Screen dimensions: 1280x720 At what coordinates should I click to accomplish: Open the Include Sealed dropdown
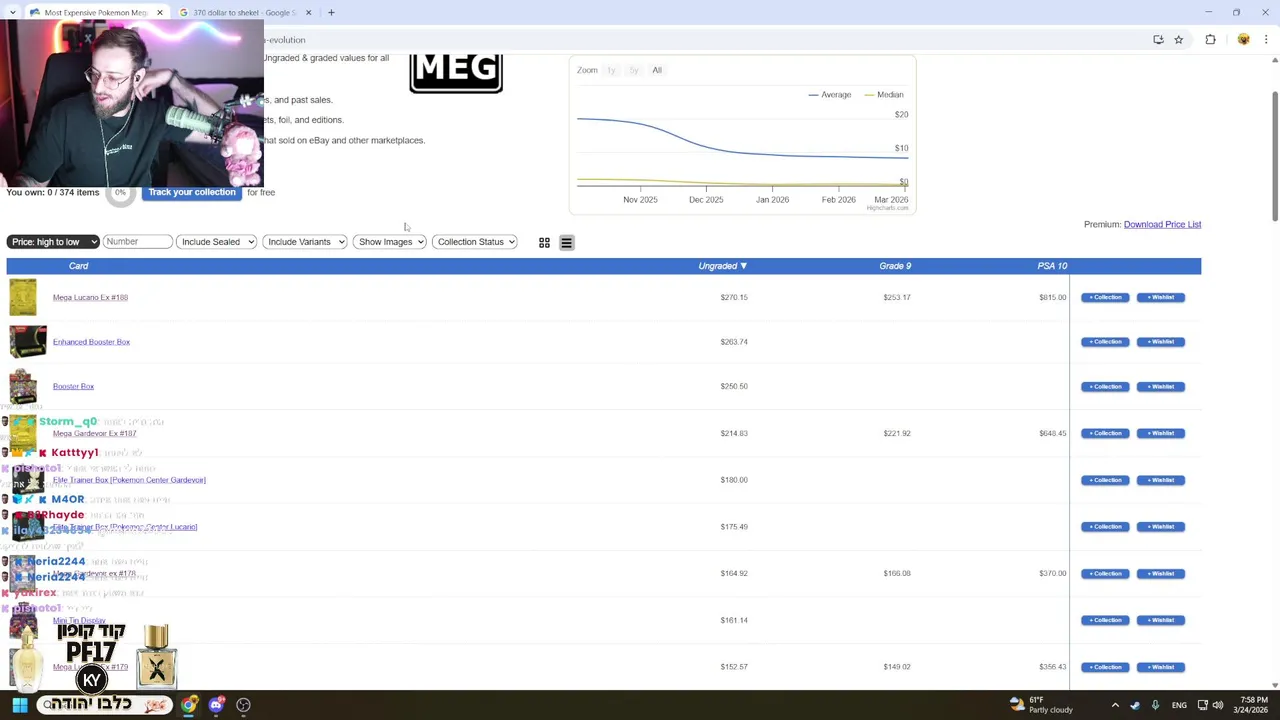(216, 242)
